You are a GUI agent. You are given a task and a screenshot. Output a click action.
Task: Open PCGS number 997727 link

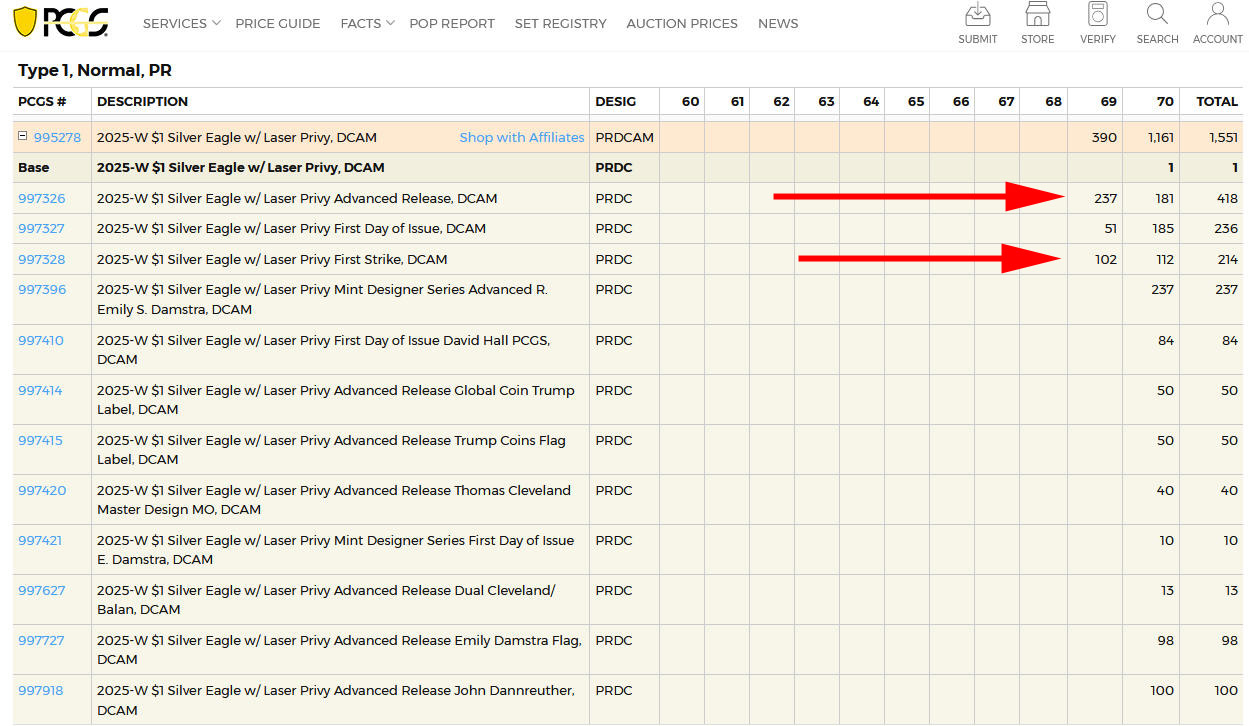41,640
